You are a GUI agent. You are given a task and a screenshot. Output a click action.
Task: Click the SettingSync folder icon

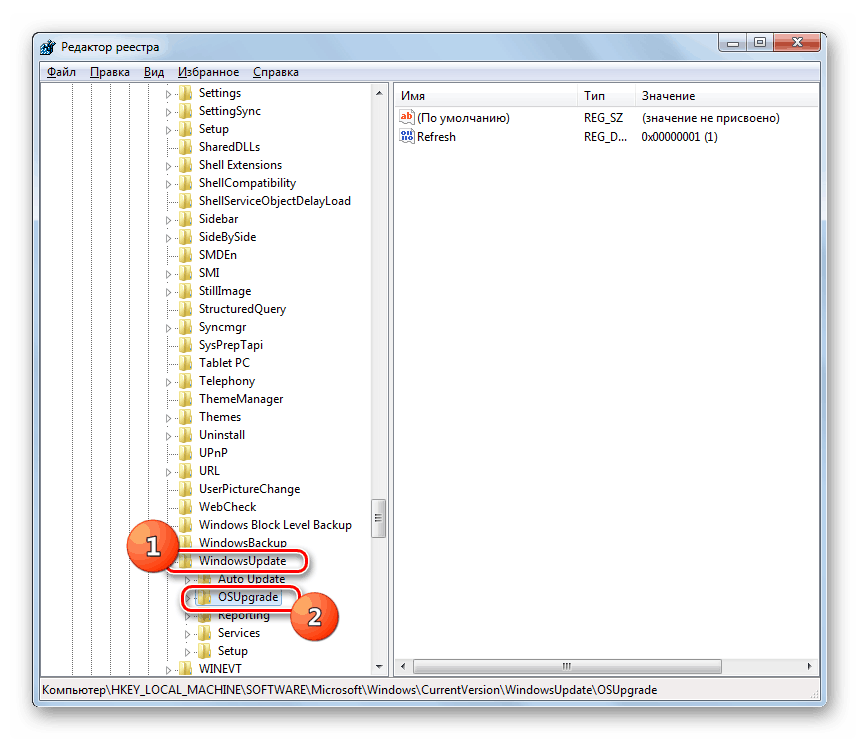(186, 111)
